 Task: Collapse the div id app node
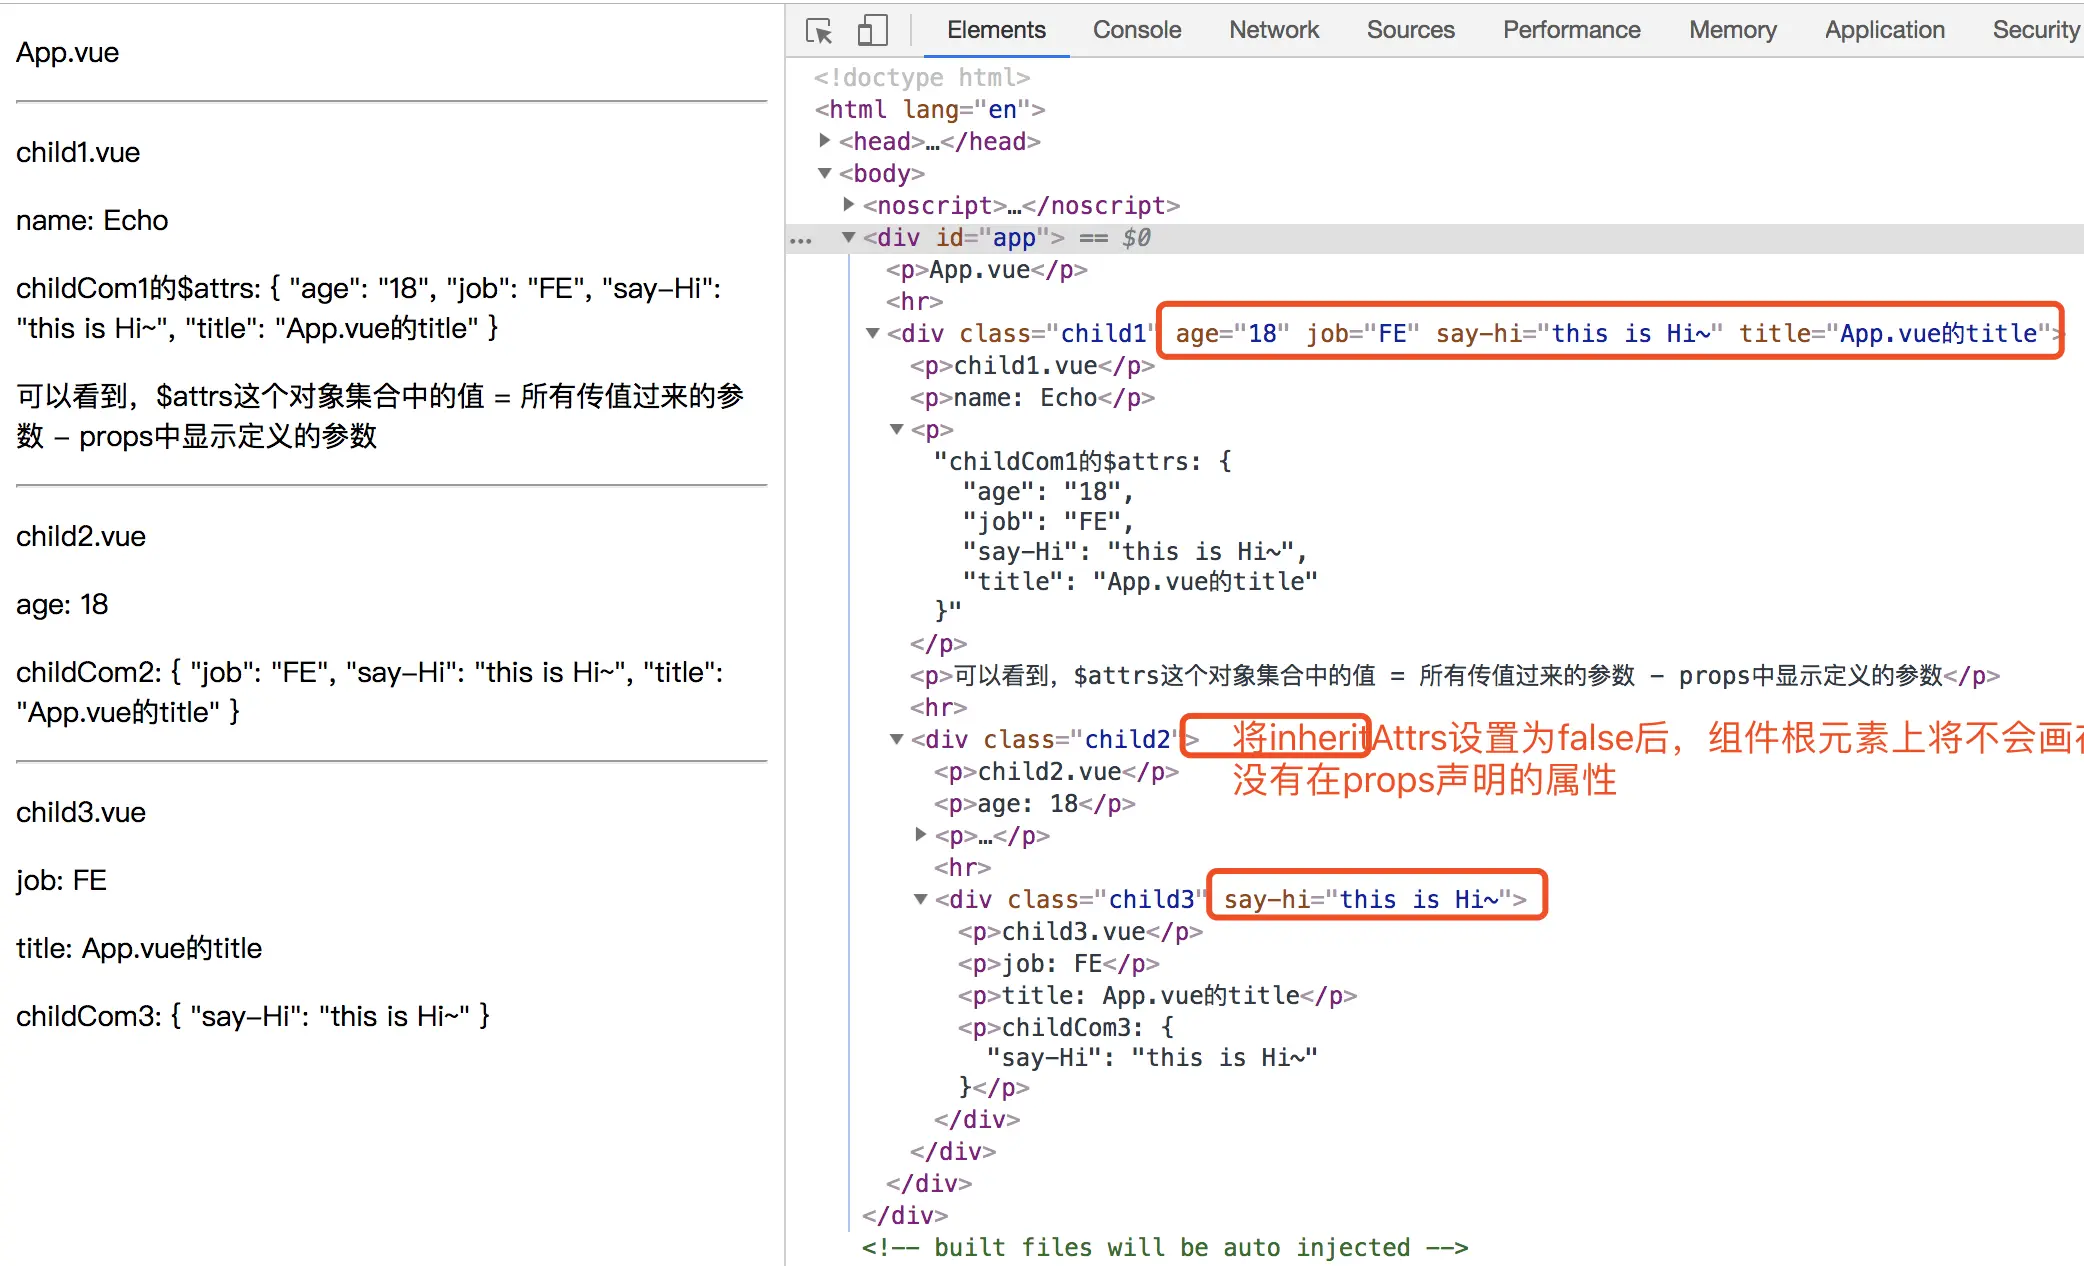click(849, 237)
